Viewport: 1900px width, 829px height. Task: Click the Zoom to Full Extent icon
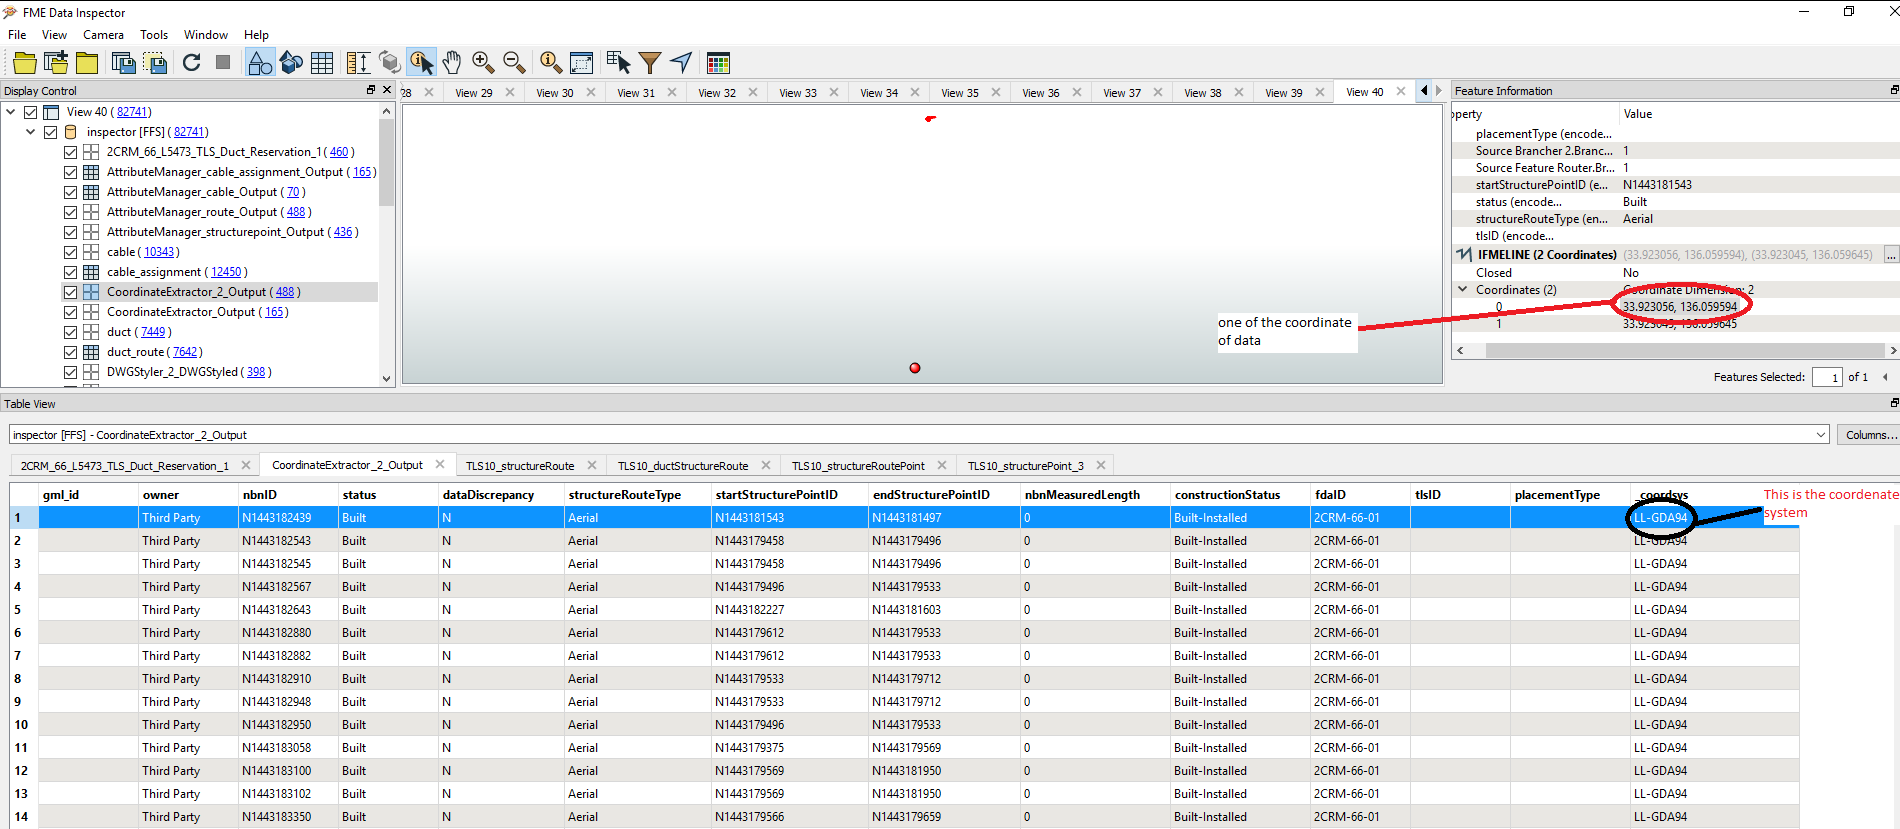point(582,63)
